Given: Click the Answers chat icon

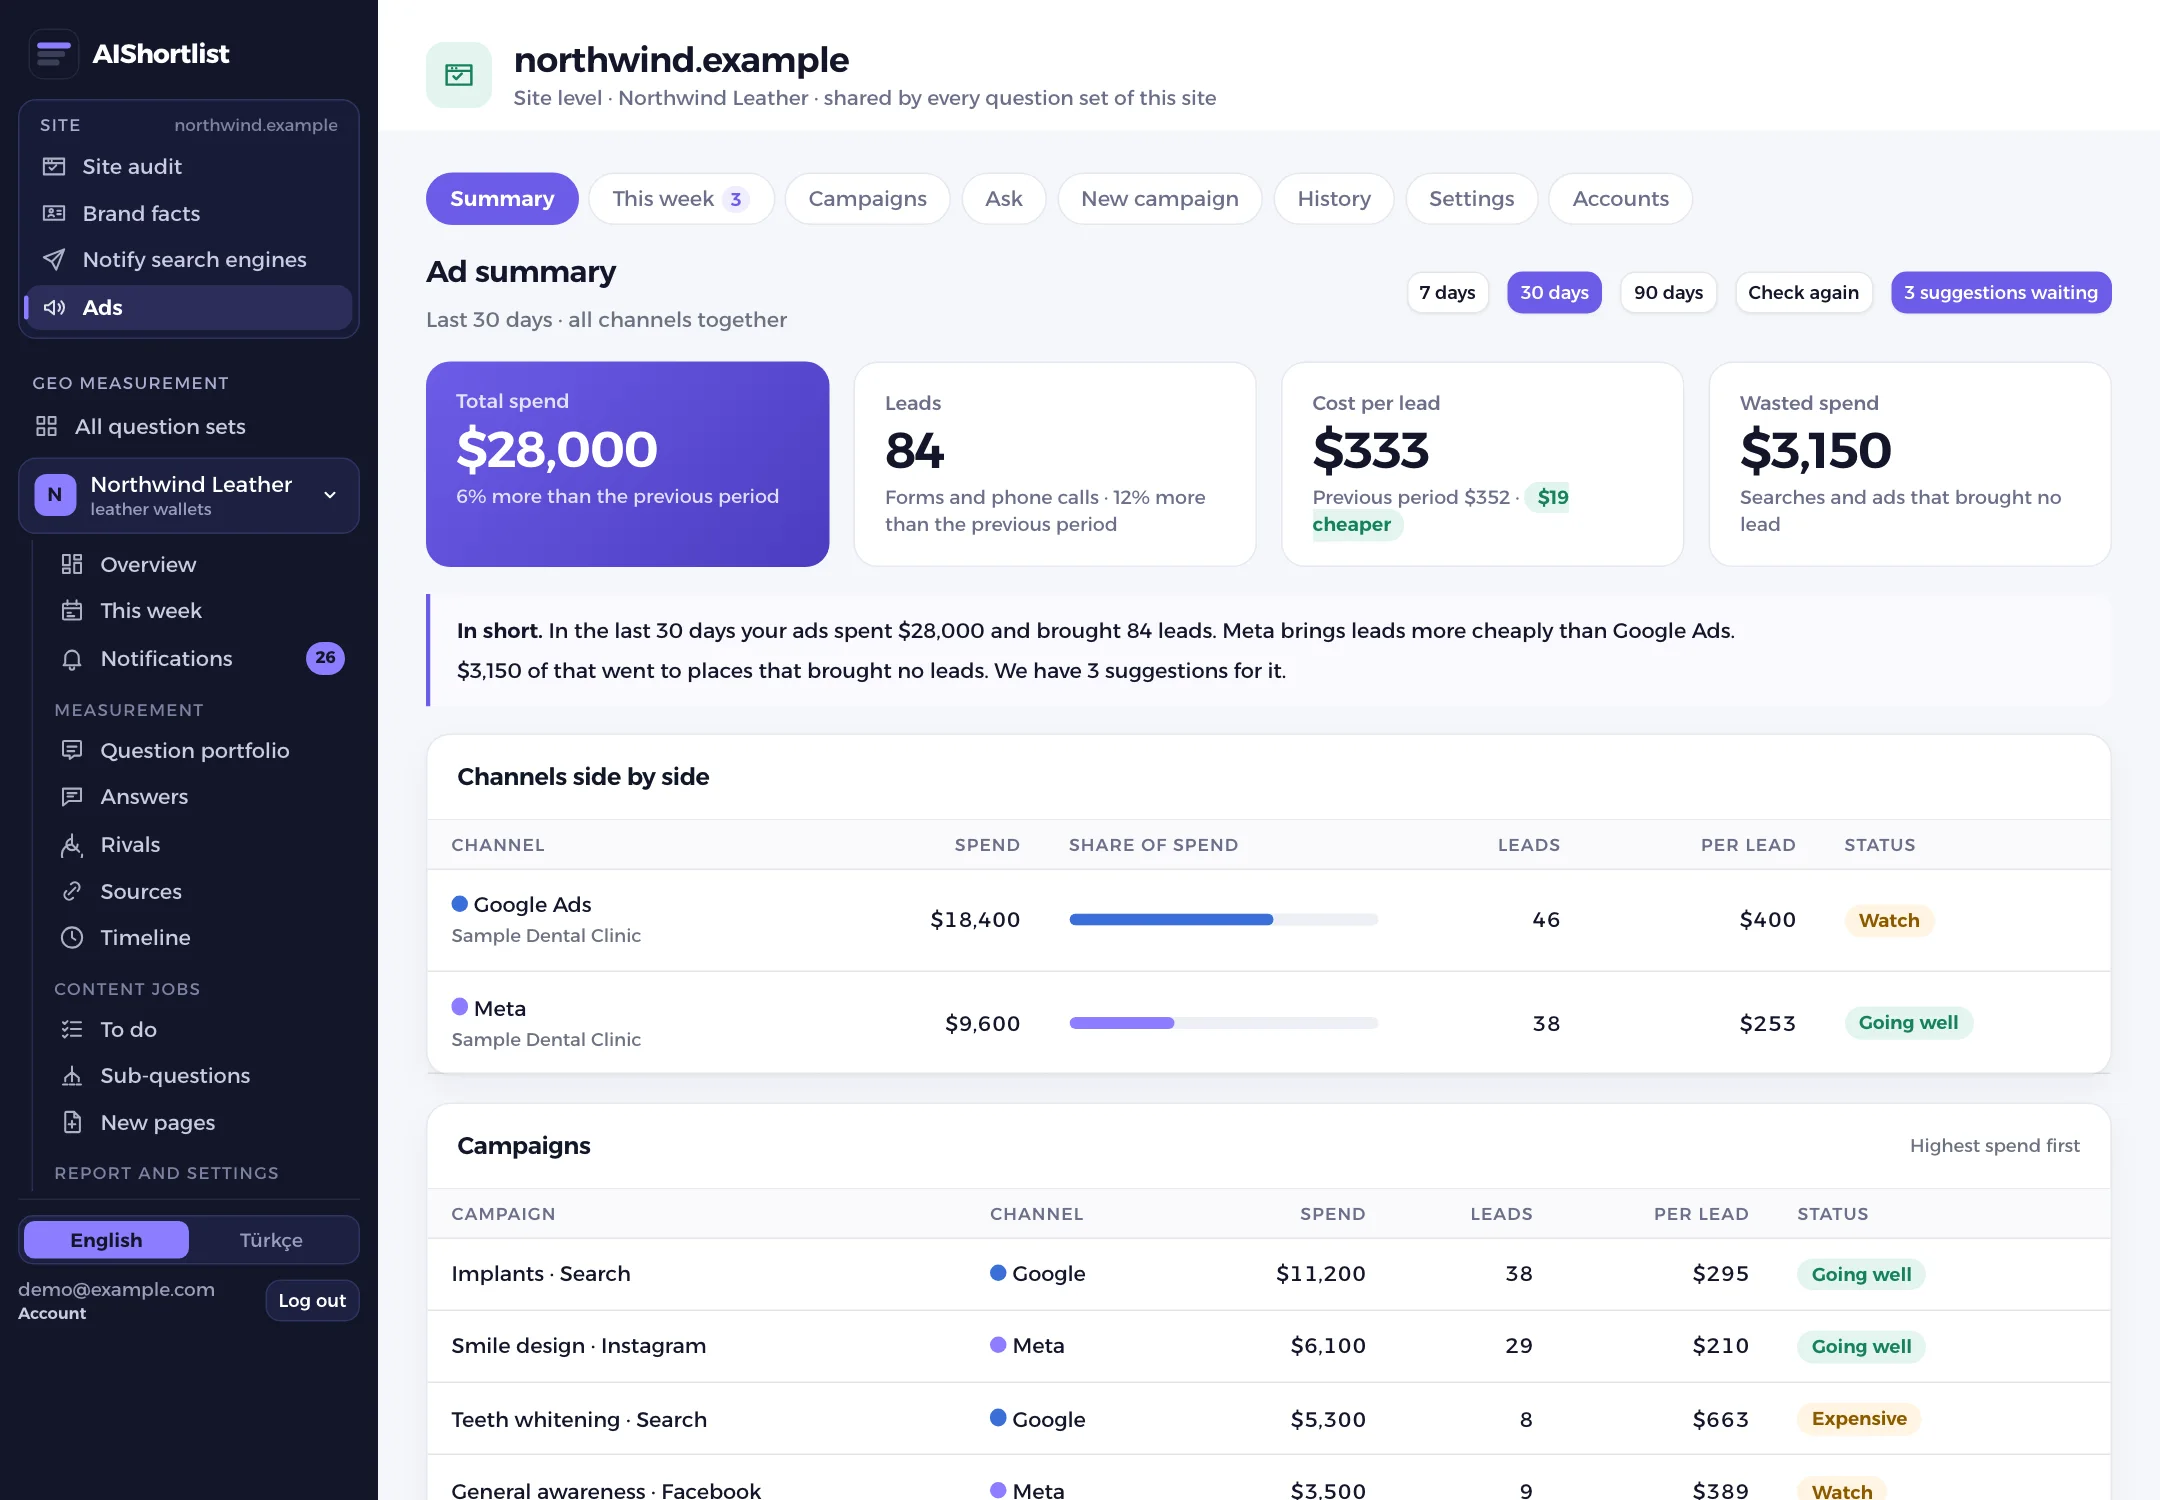Looking at the screenshot, I should tap(72, 796).
